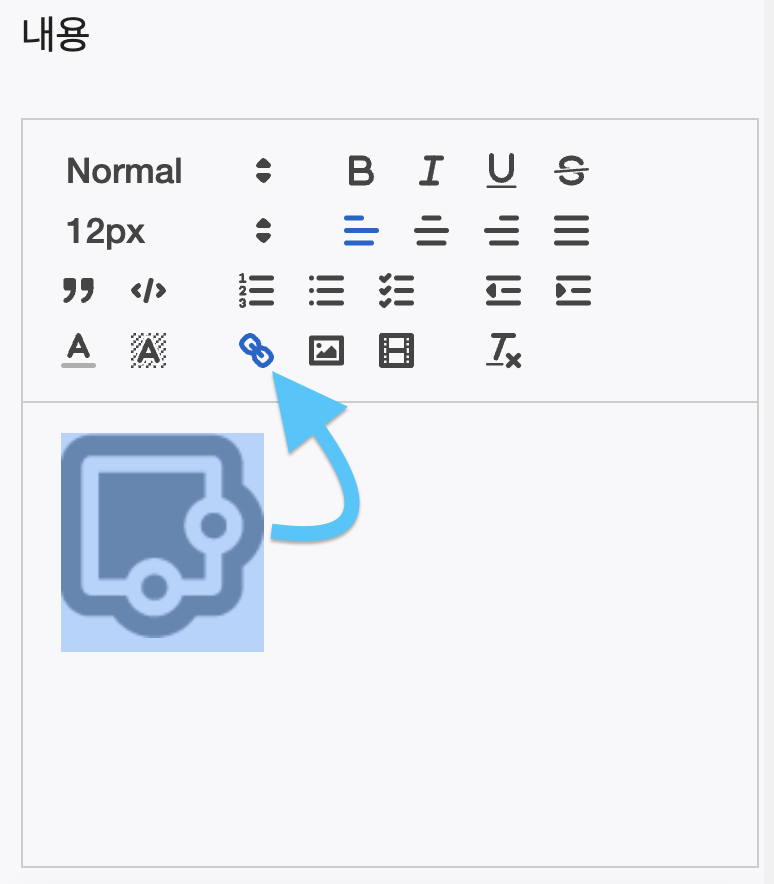Insert an image into the editor
Screen dimensions: 774x884
326,351
